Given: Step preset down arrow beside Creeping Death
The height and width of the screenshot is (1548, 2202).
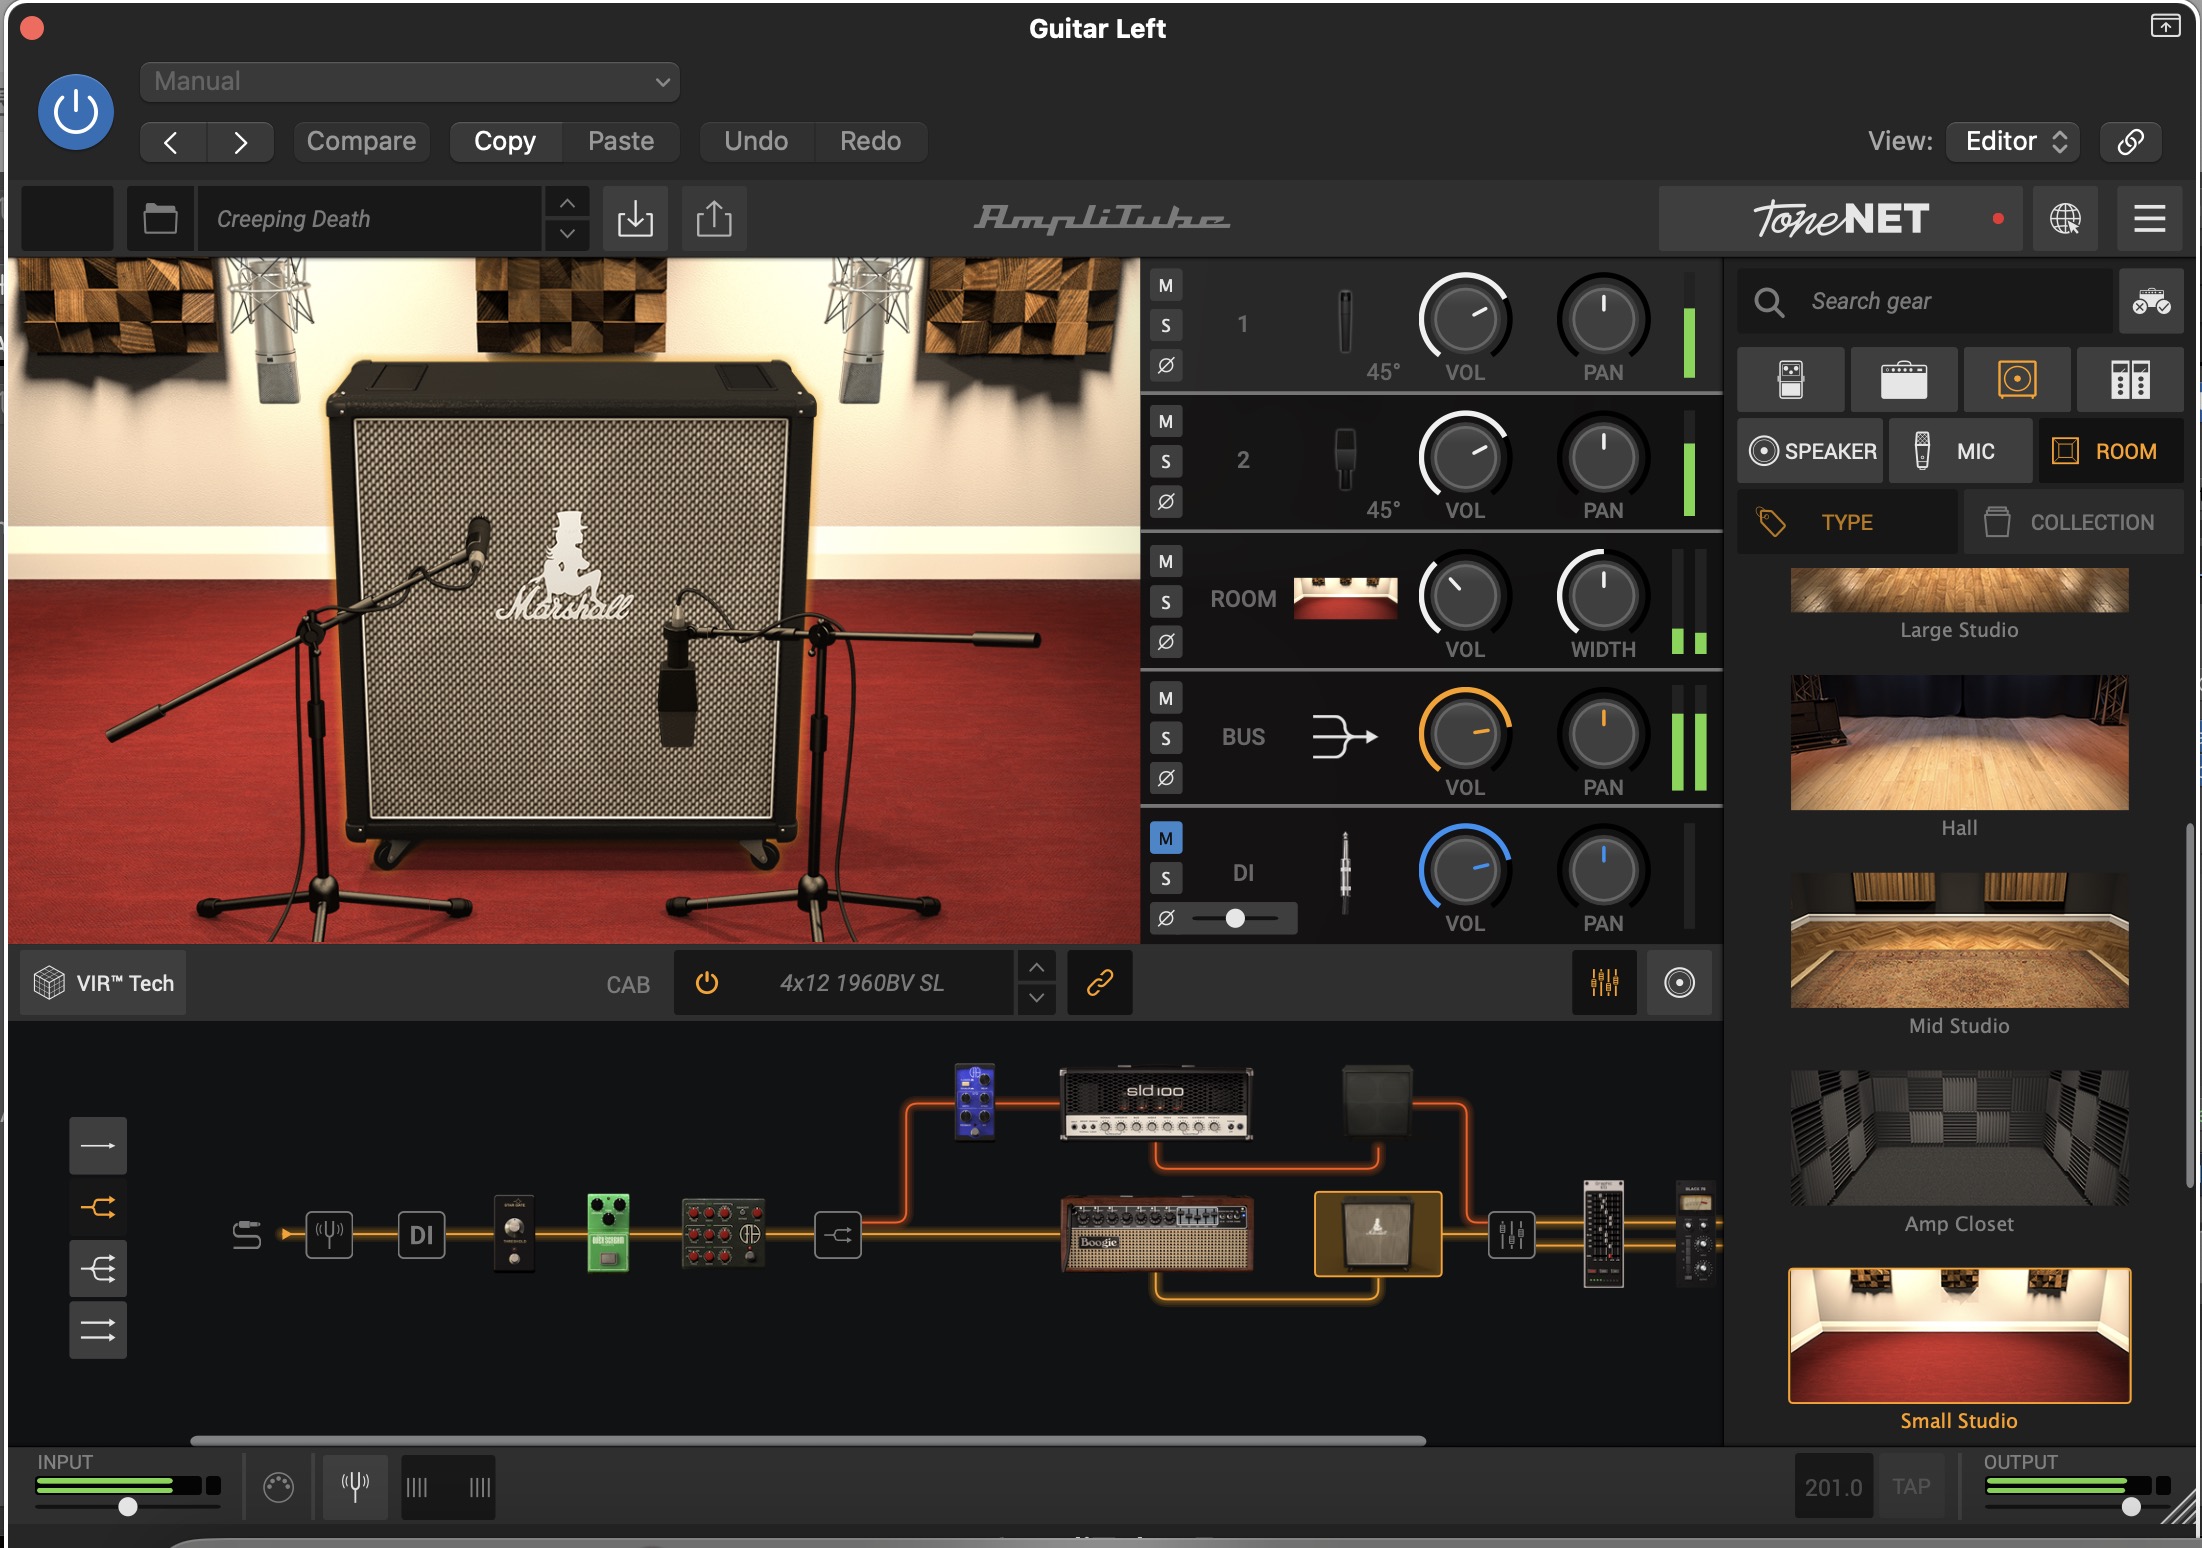Looking at the screenshot, I should (567, 234).
